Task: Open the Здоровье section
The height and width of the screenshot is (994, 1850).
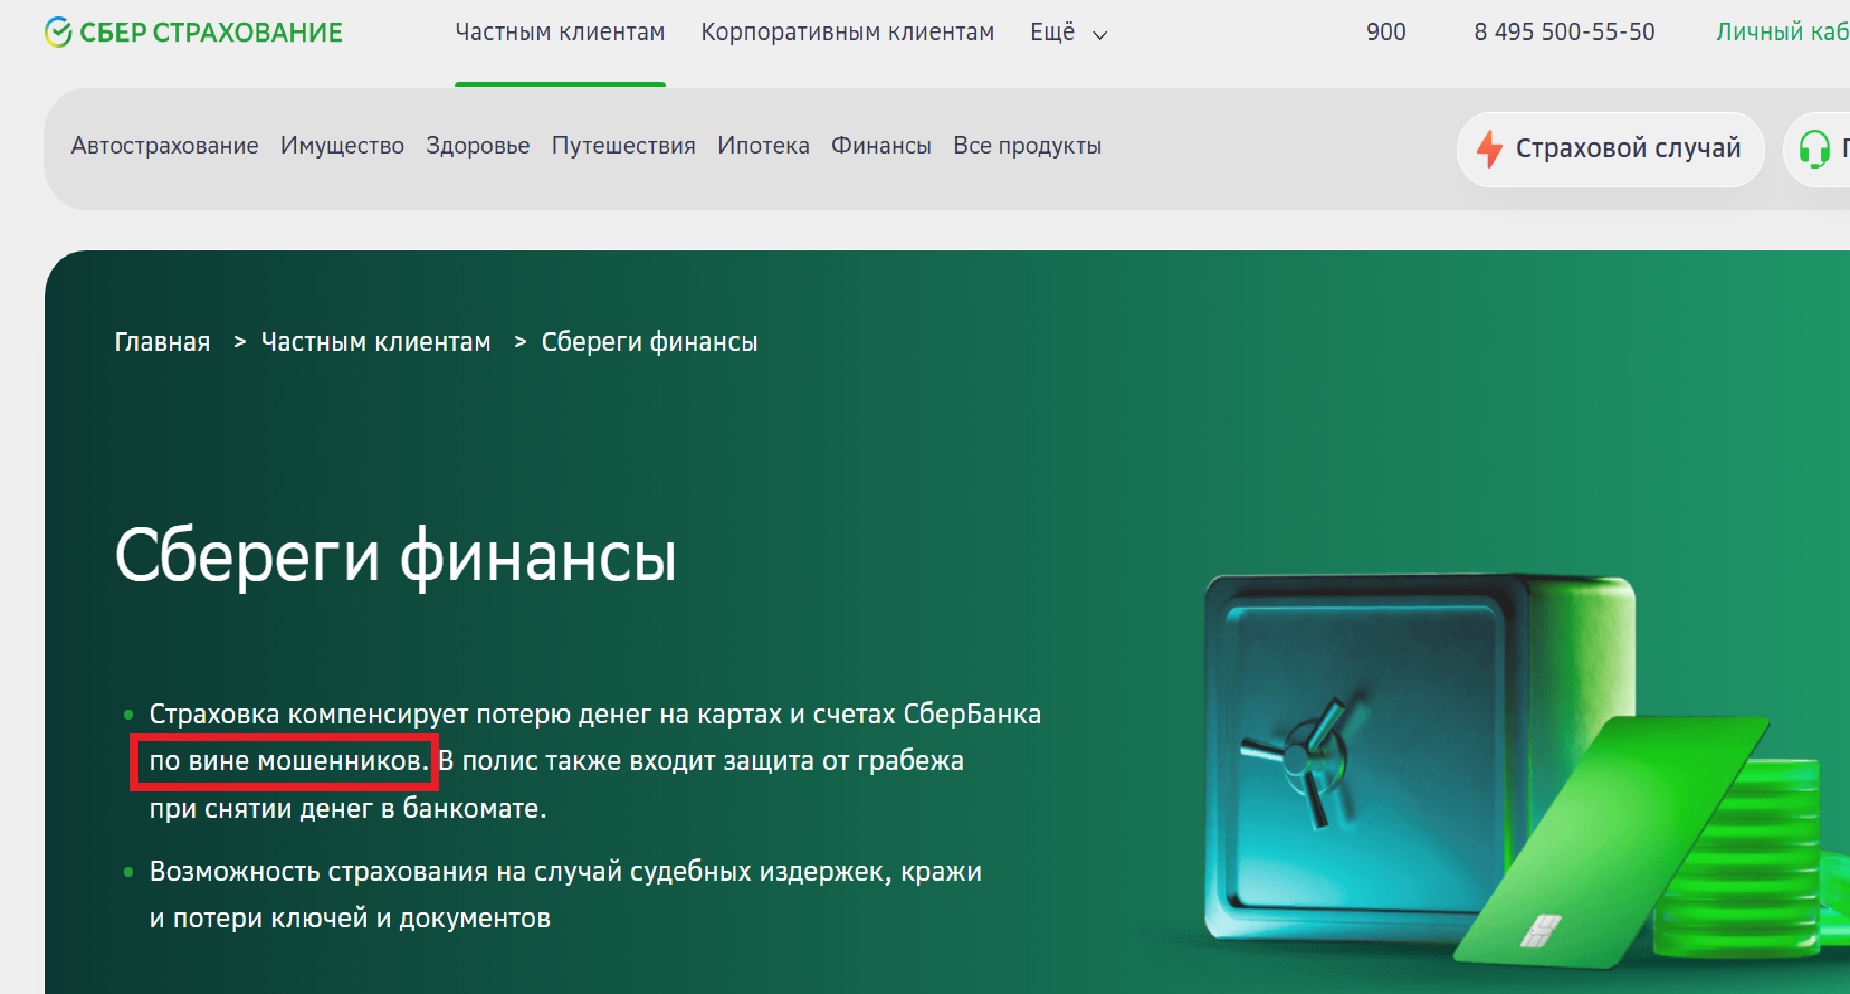Action: click(478, 146)
